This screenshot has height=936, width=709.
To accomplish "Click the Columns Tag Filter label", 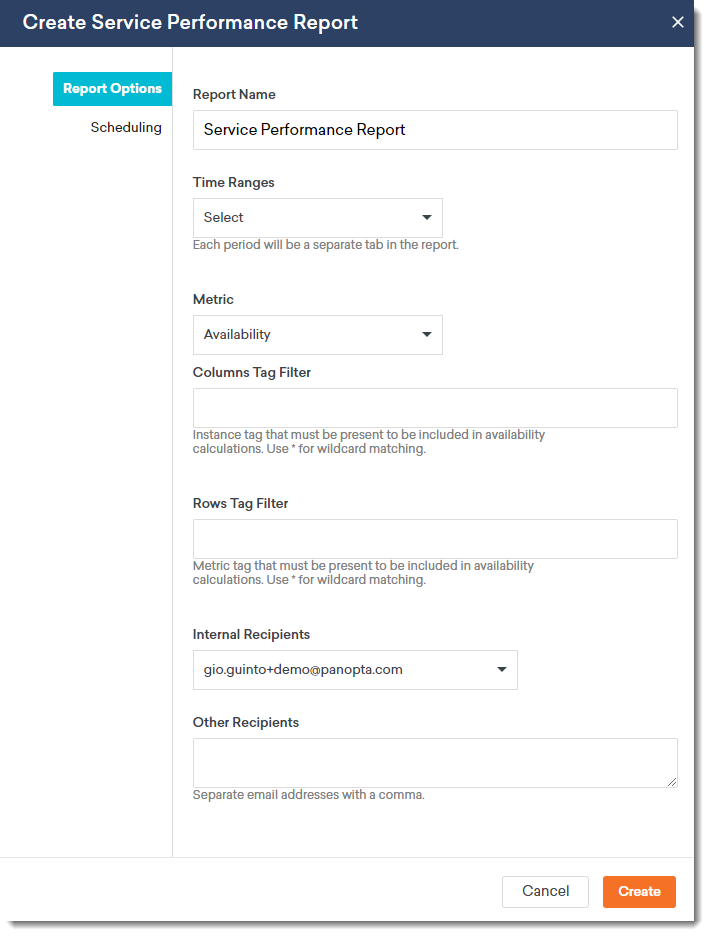I will pyautogui.click(x=252, y=373).
